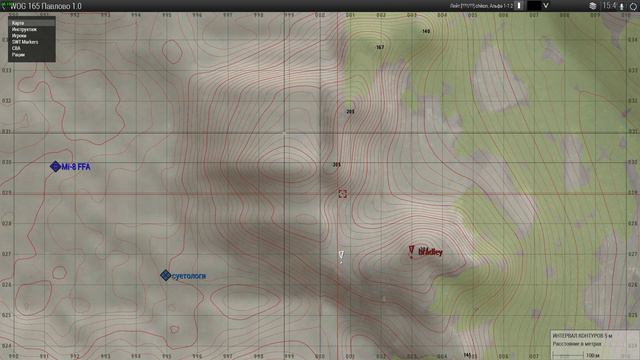This screenshot has width=640, height=360.
Task: Click the Mi-8 FFA marker label
Action: [76, 167]
